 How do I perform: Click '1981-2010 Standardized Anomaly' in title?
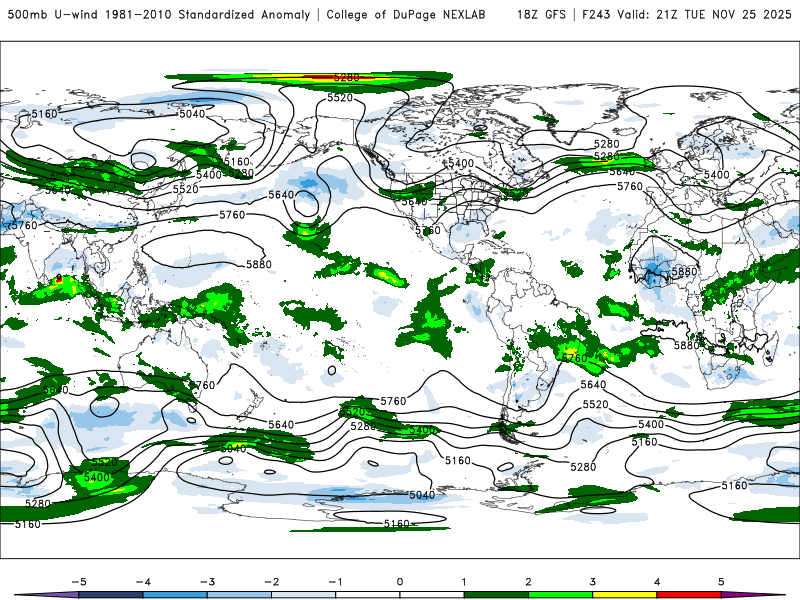click(x=207, y=15)
